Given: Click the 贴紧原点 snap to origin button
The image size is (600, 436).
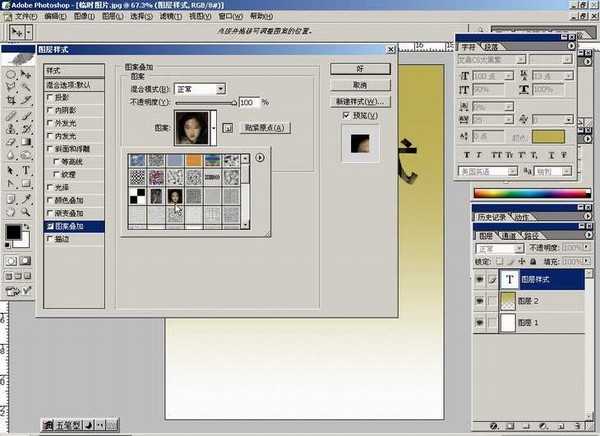Looking at the screenshot, I should pos(266,128).
